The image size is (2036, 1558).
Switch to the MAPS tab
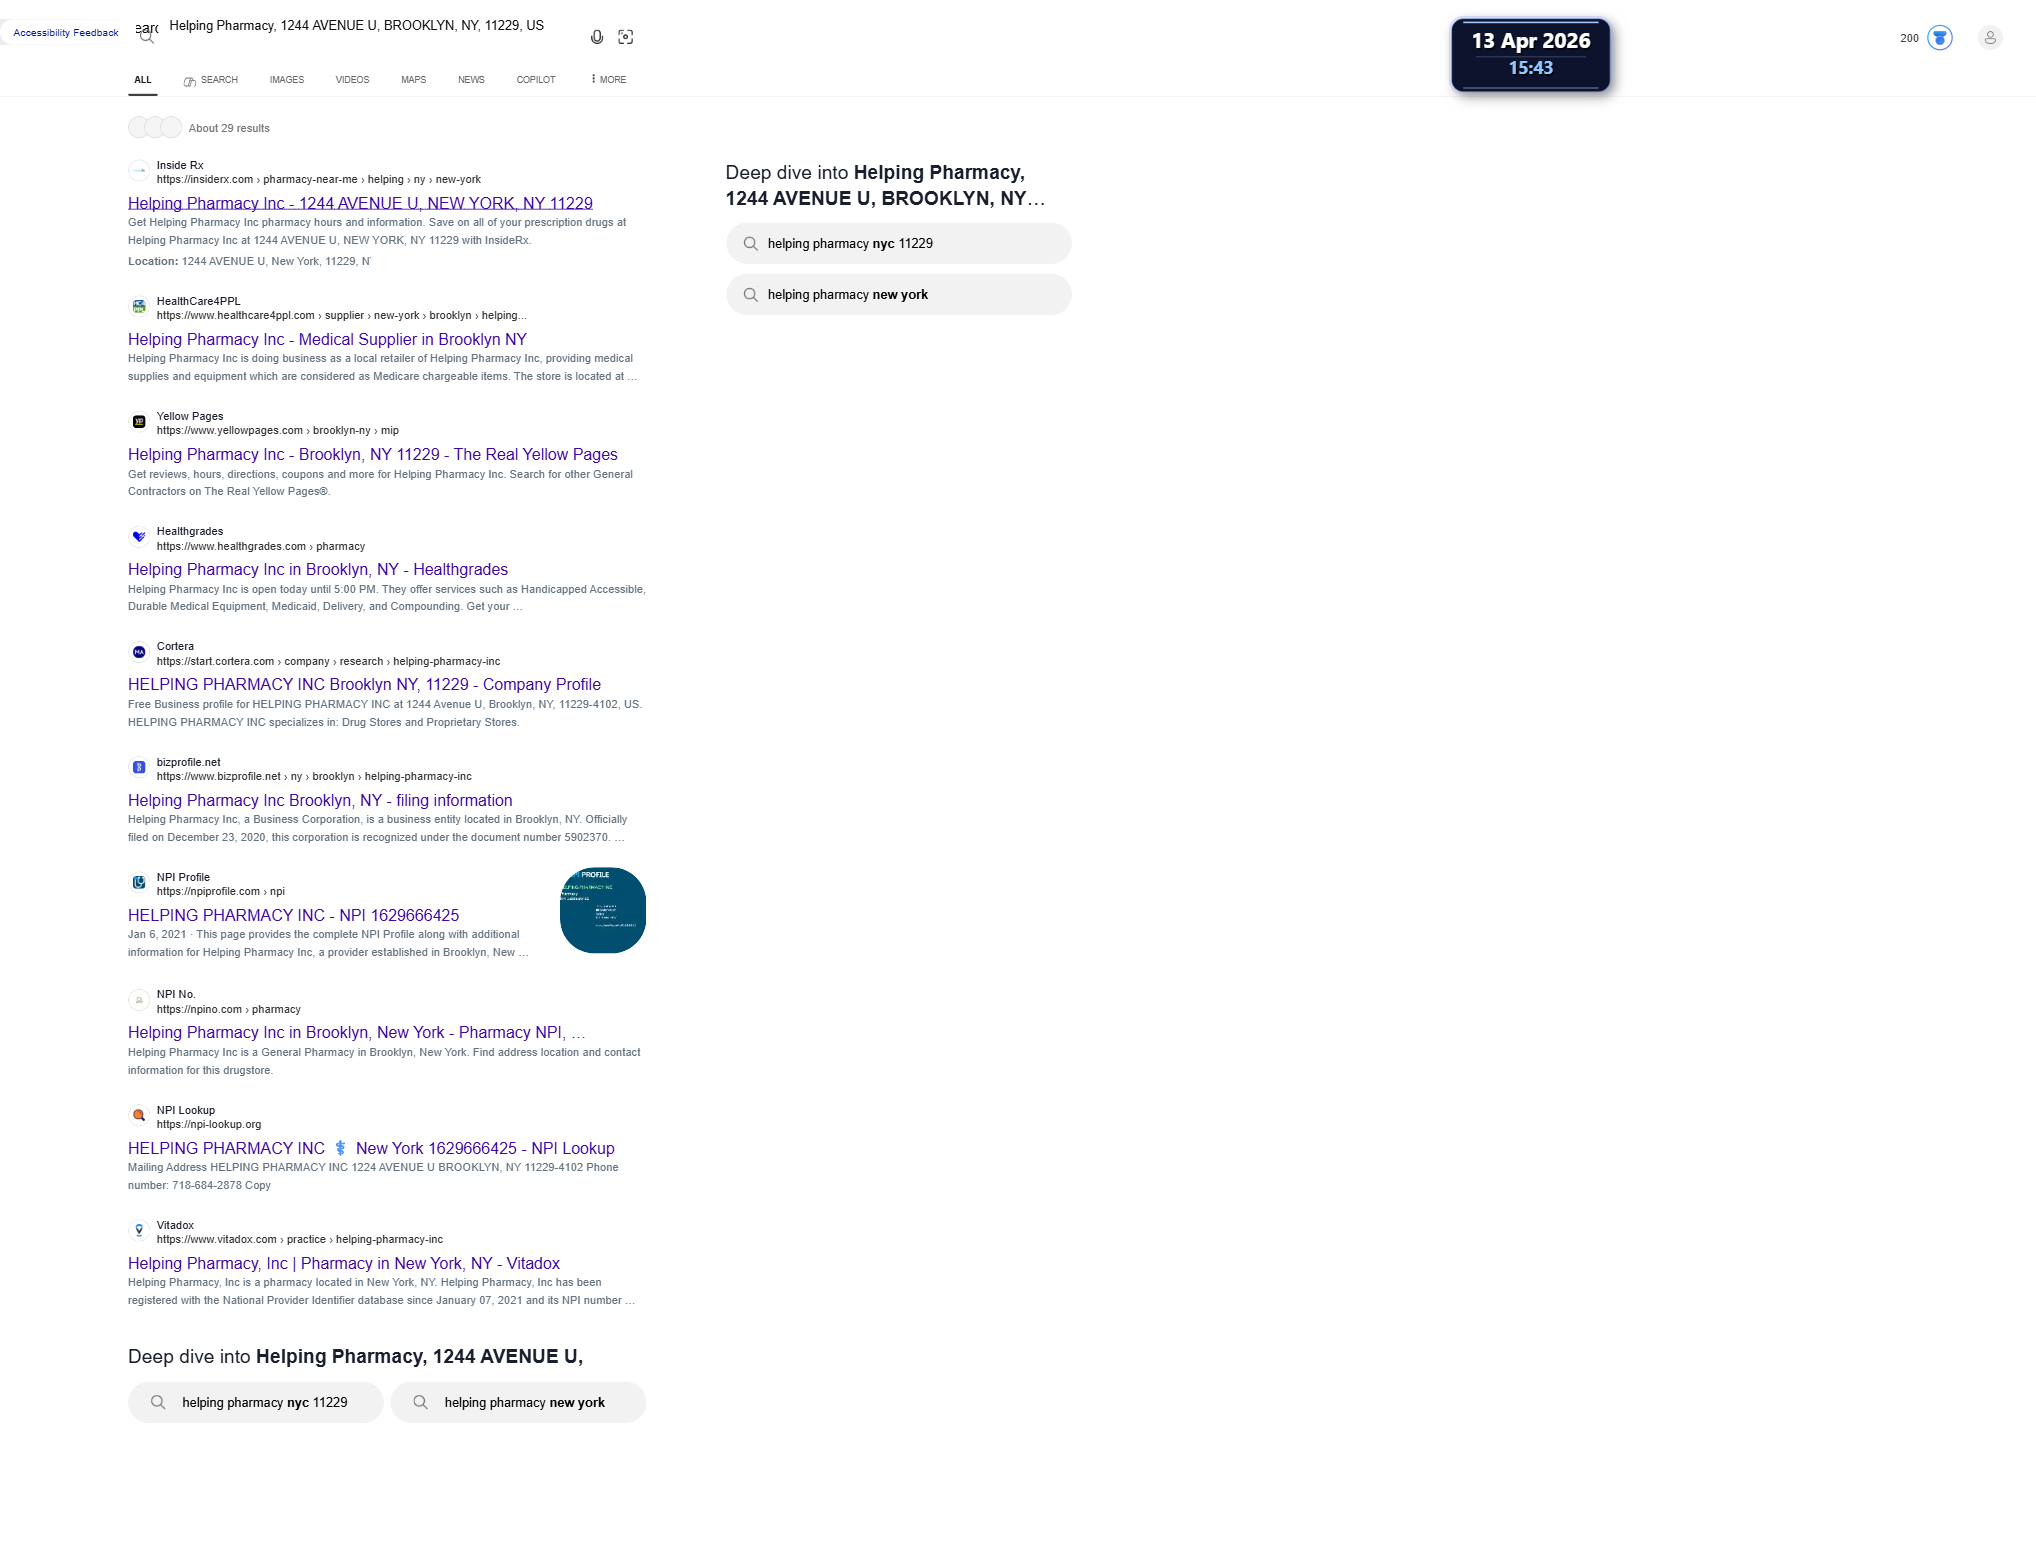414,80
